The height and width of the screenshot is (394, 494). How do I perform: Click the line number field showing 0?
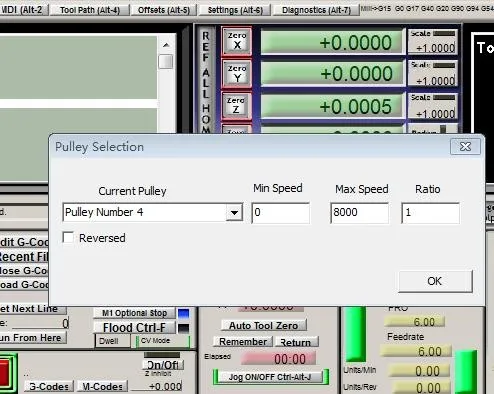[x=41, y=323]
